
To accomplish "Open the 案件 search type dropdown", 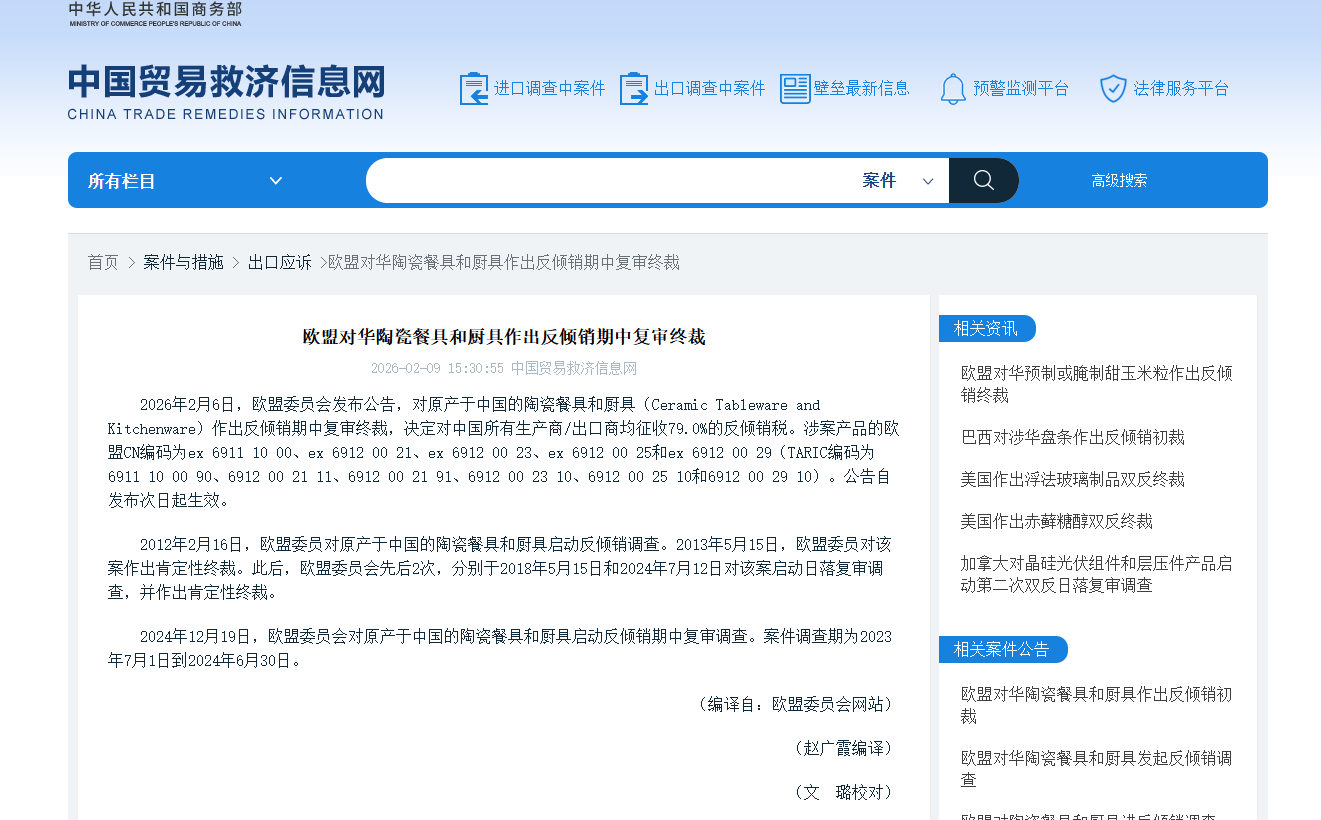I will [896, 180].
